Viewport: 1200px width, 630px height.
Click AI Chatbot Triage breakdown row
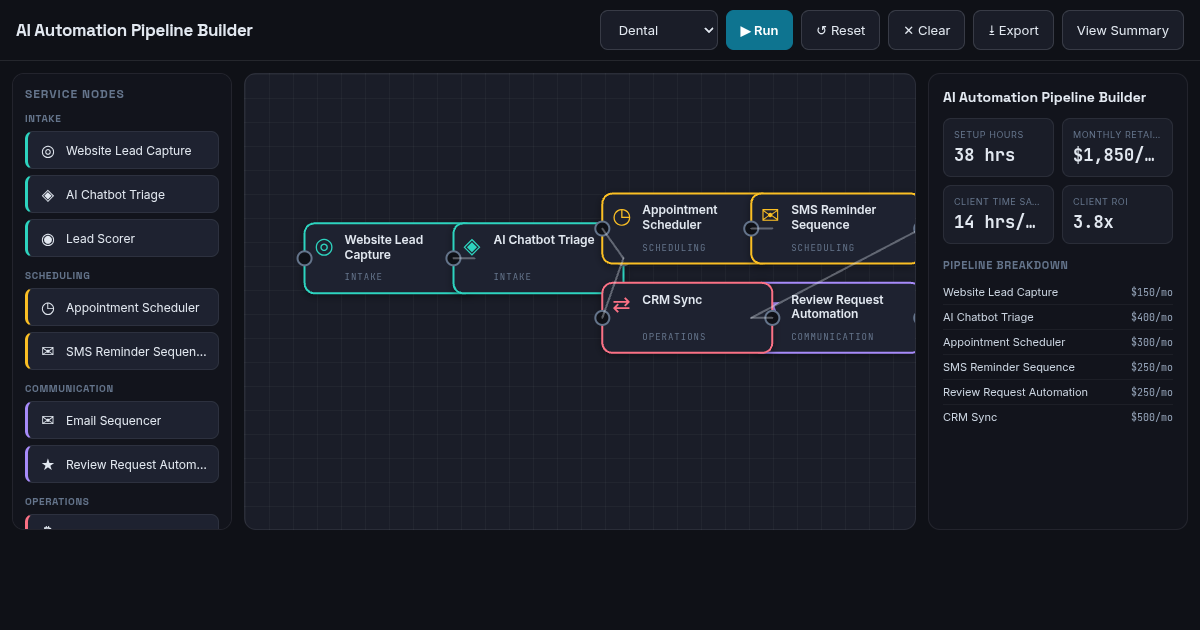[x=1058, y=317]
